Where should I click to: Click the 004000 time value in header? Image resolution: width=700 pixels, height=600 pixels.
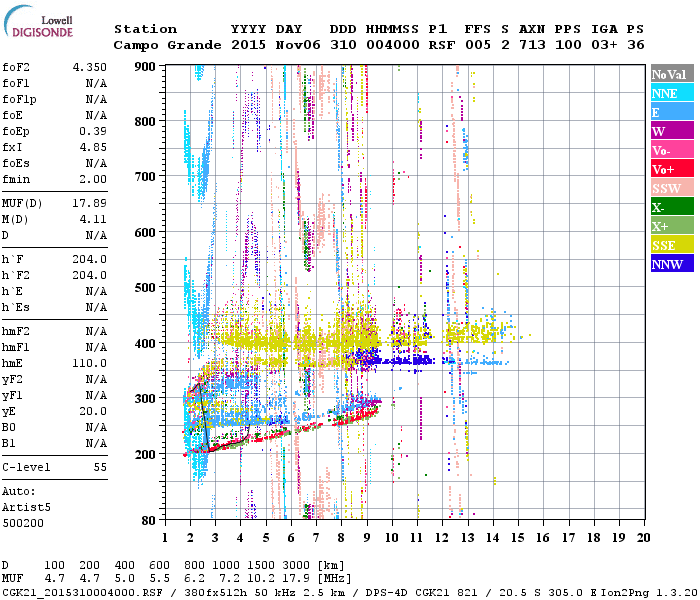(x=393, y=45)
